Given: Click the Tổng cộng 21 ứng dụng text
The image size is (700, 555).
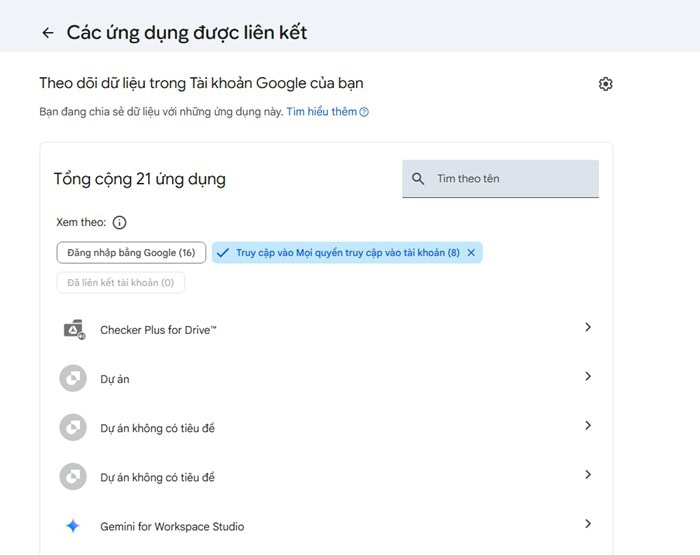Looking at the screenshot, I should pyautogui.click(x=140, y=179).
